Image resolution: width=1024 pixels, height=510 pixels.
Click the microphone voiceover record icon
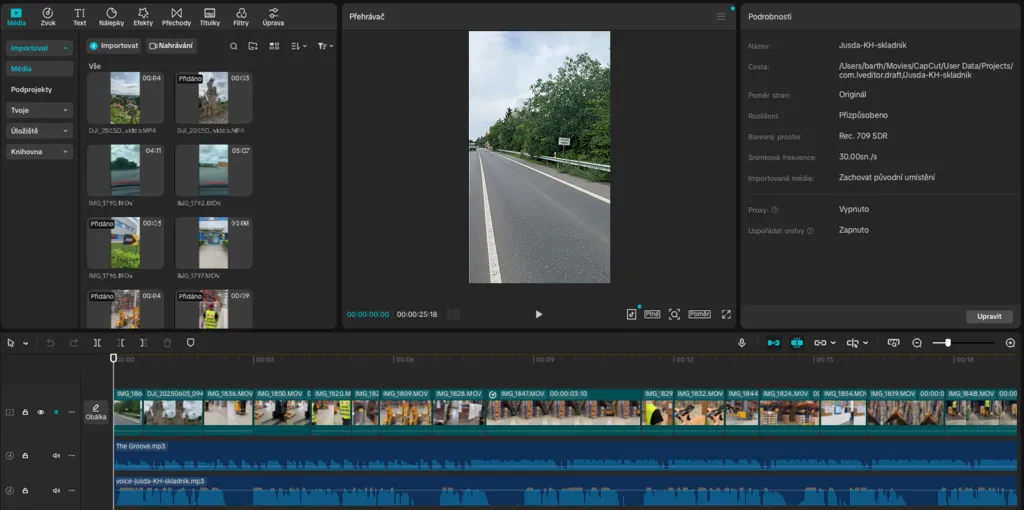click(741, 342)
